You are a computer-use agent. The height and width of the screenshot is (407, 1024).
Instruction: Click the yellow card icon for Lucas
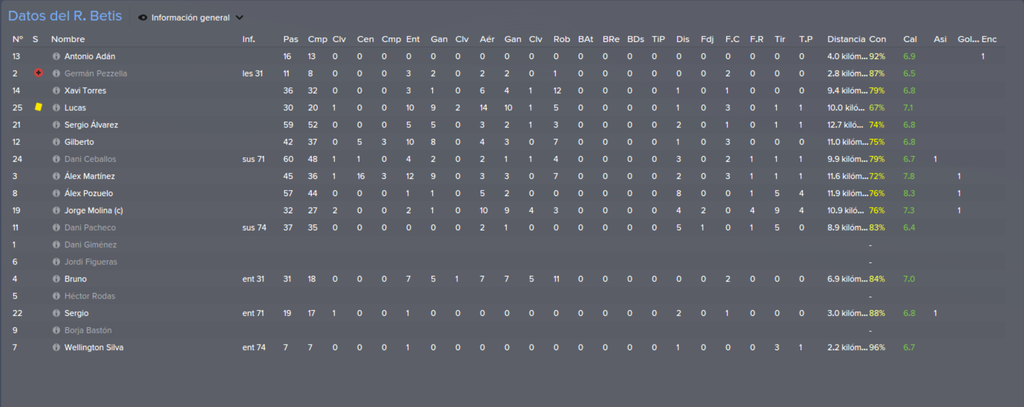(x=38, y=107)
